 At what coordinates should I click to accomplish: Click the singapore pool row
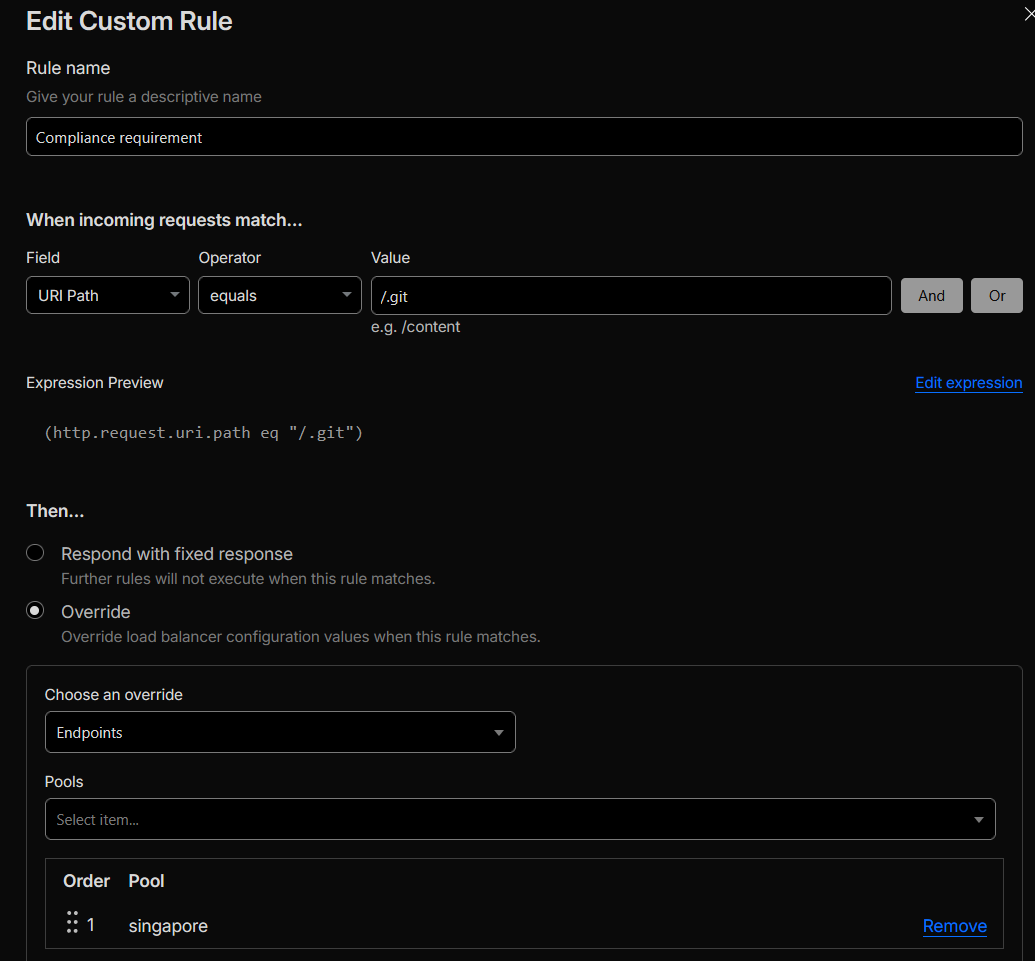click(x=168, y=926)
